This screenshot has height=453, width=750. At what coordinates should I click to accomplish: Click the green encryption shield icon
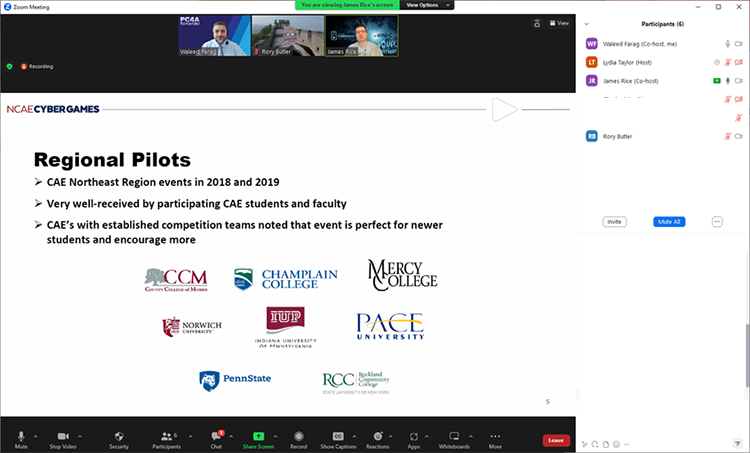click(10, 66)
